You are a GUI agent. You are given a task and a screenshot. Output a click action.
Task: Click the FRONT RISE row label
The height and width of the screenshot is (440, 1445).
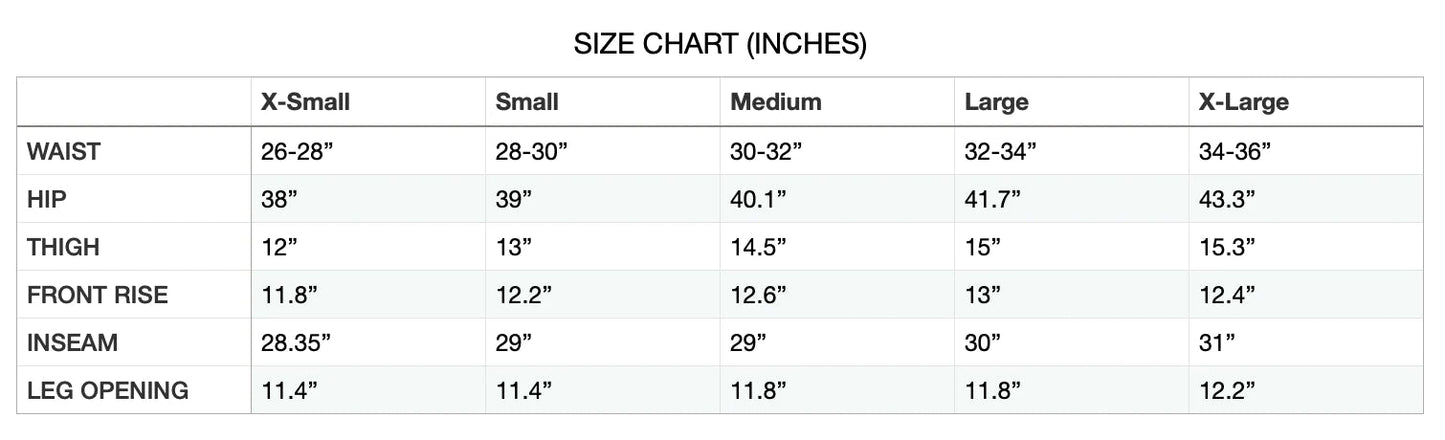[x=97, y=295]
